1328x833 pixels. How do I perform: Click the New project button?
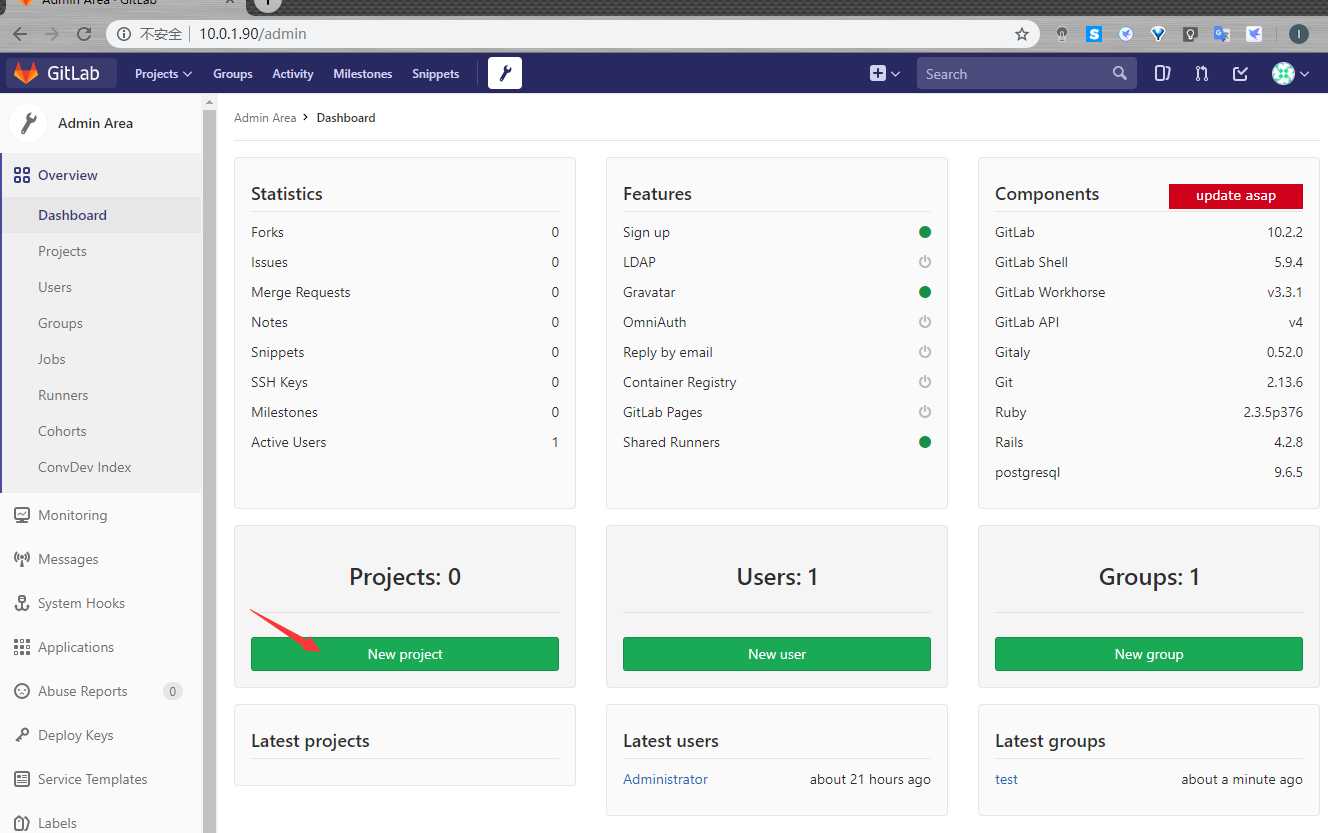[405, 654]
